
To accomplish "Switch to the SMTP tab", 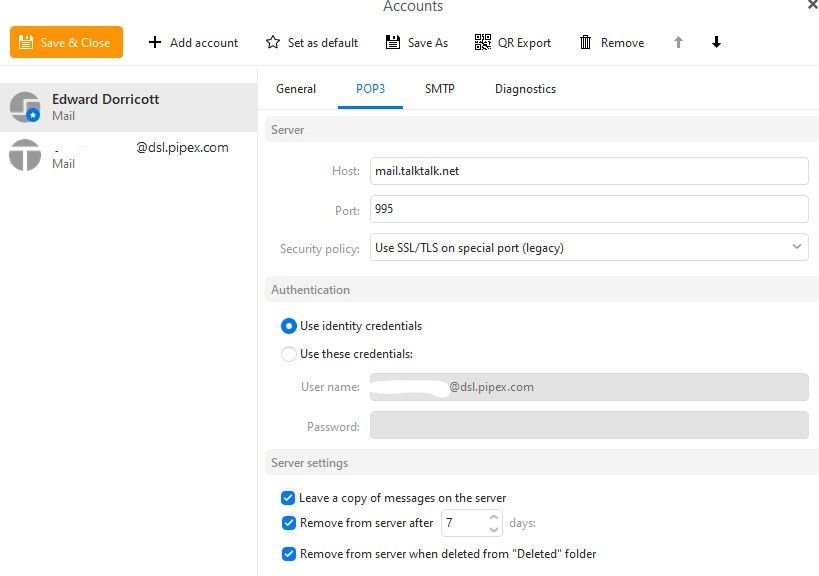I will click(x=440, y=89).
